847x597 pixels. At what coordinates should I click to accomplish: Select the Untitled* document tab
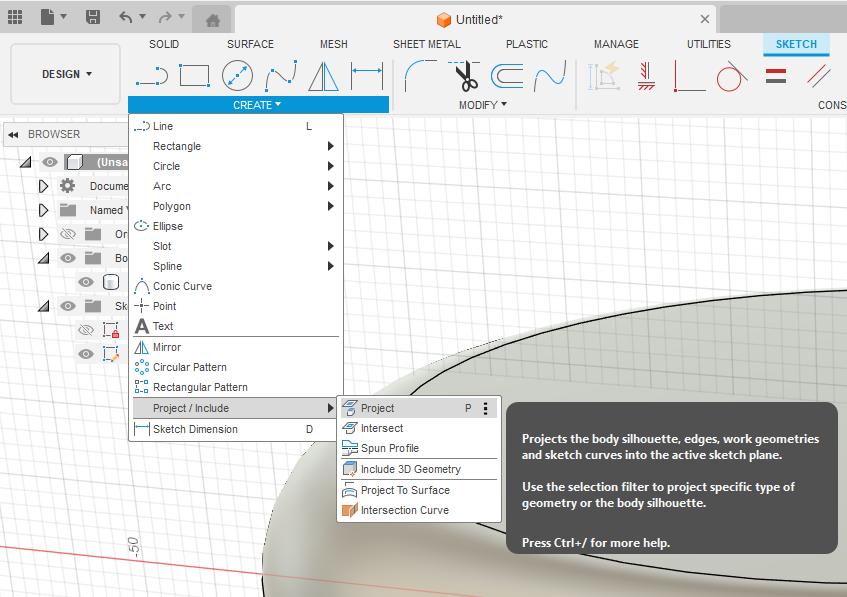click(475, 19)
